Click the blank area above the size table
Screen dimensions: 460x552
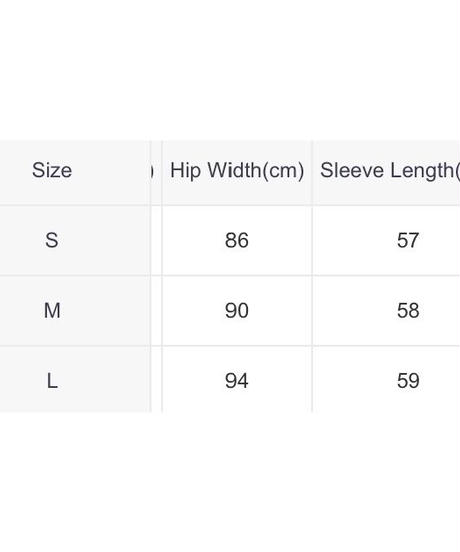point(230,70)
